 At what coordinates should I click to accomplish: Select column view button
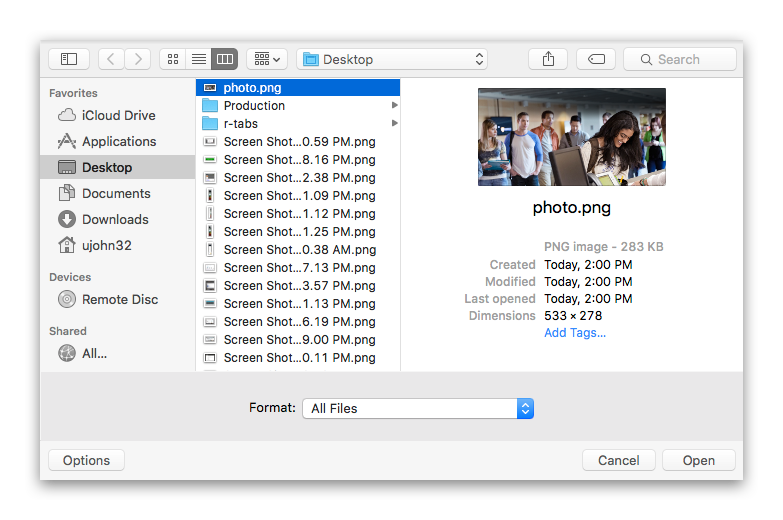click(x=224, y=59)
